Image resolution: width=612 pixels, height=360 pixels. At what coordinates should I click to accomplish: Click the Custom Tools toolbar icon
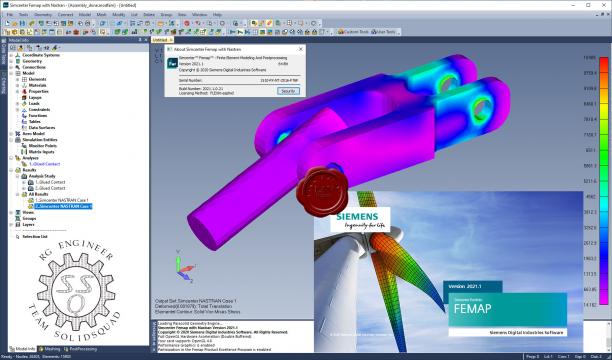pos(341,32)
